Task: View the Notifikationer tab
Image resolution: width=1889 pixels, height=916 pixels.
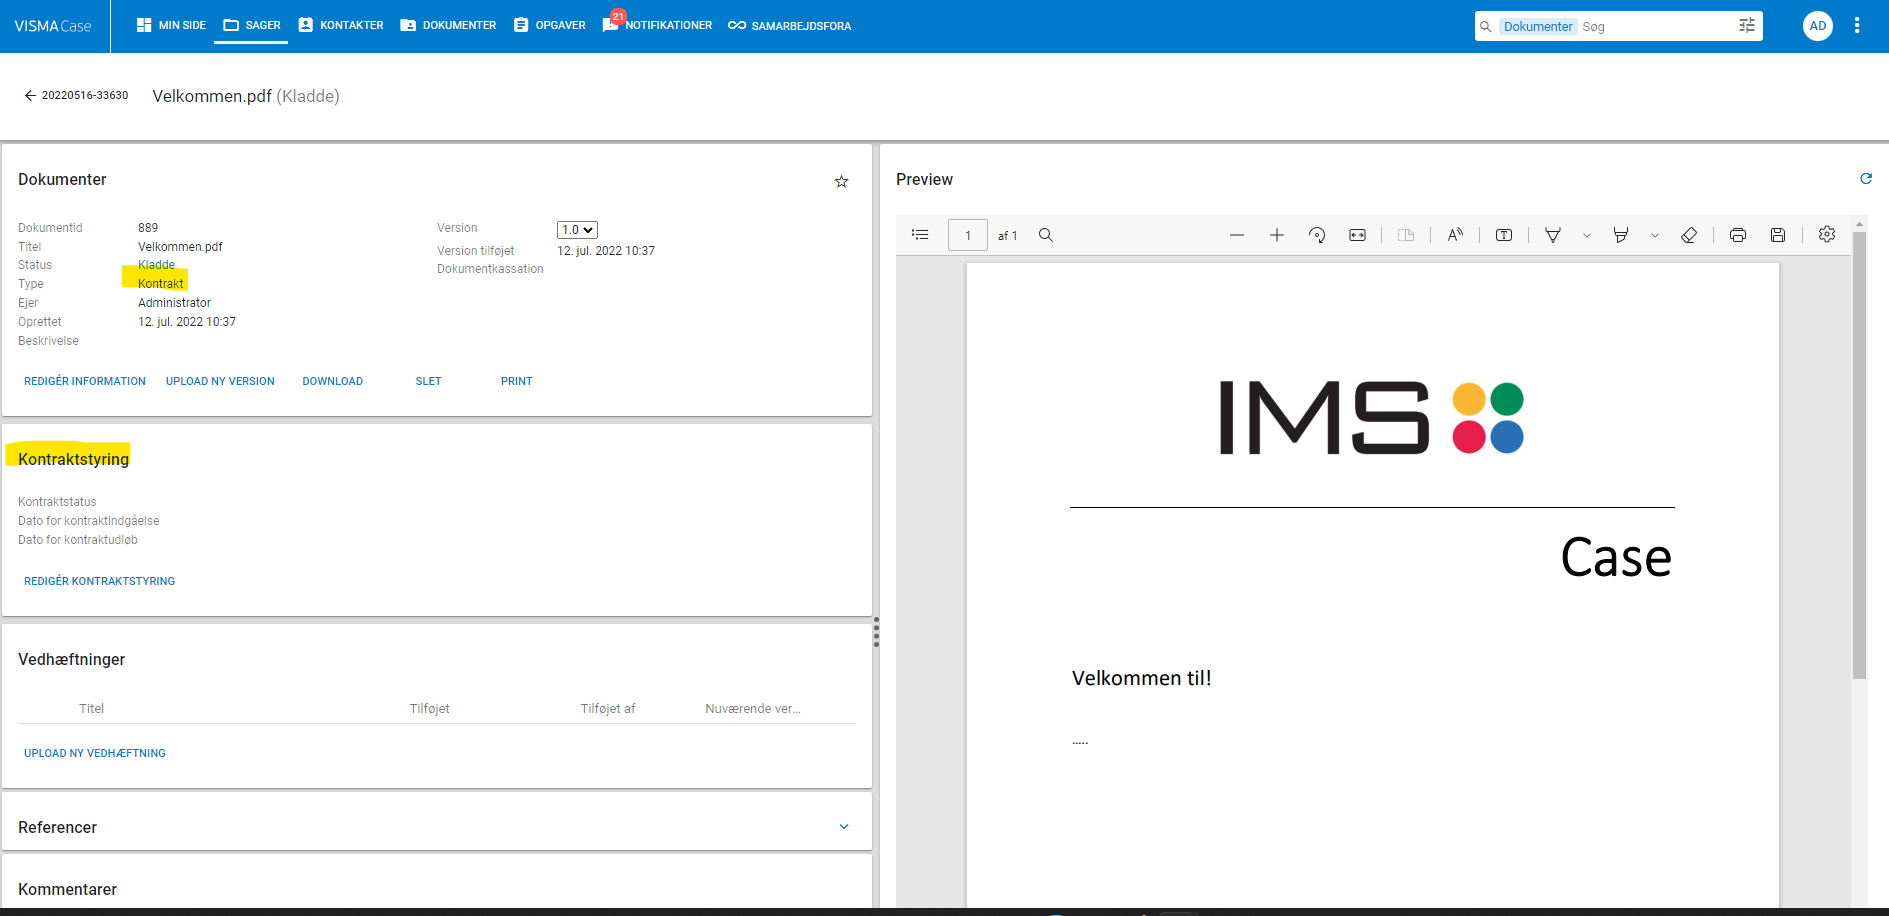Action: pos(657,25)
